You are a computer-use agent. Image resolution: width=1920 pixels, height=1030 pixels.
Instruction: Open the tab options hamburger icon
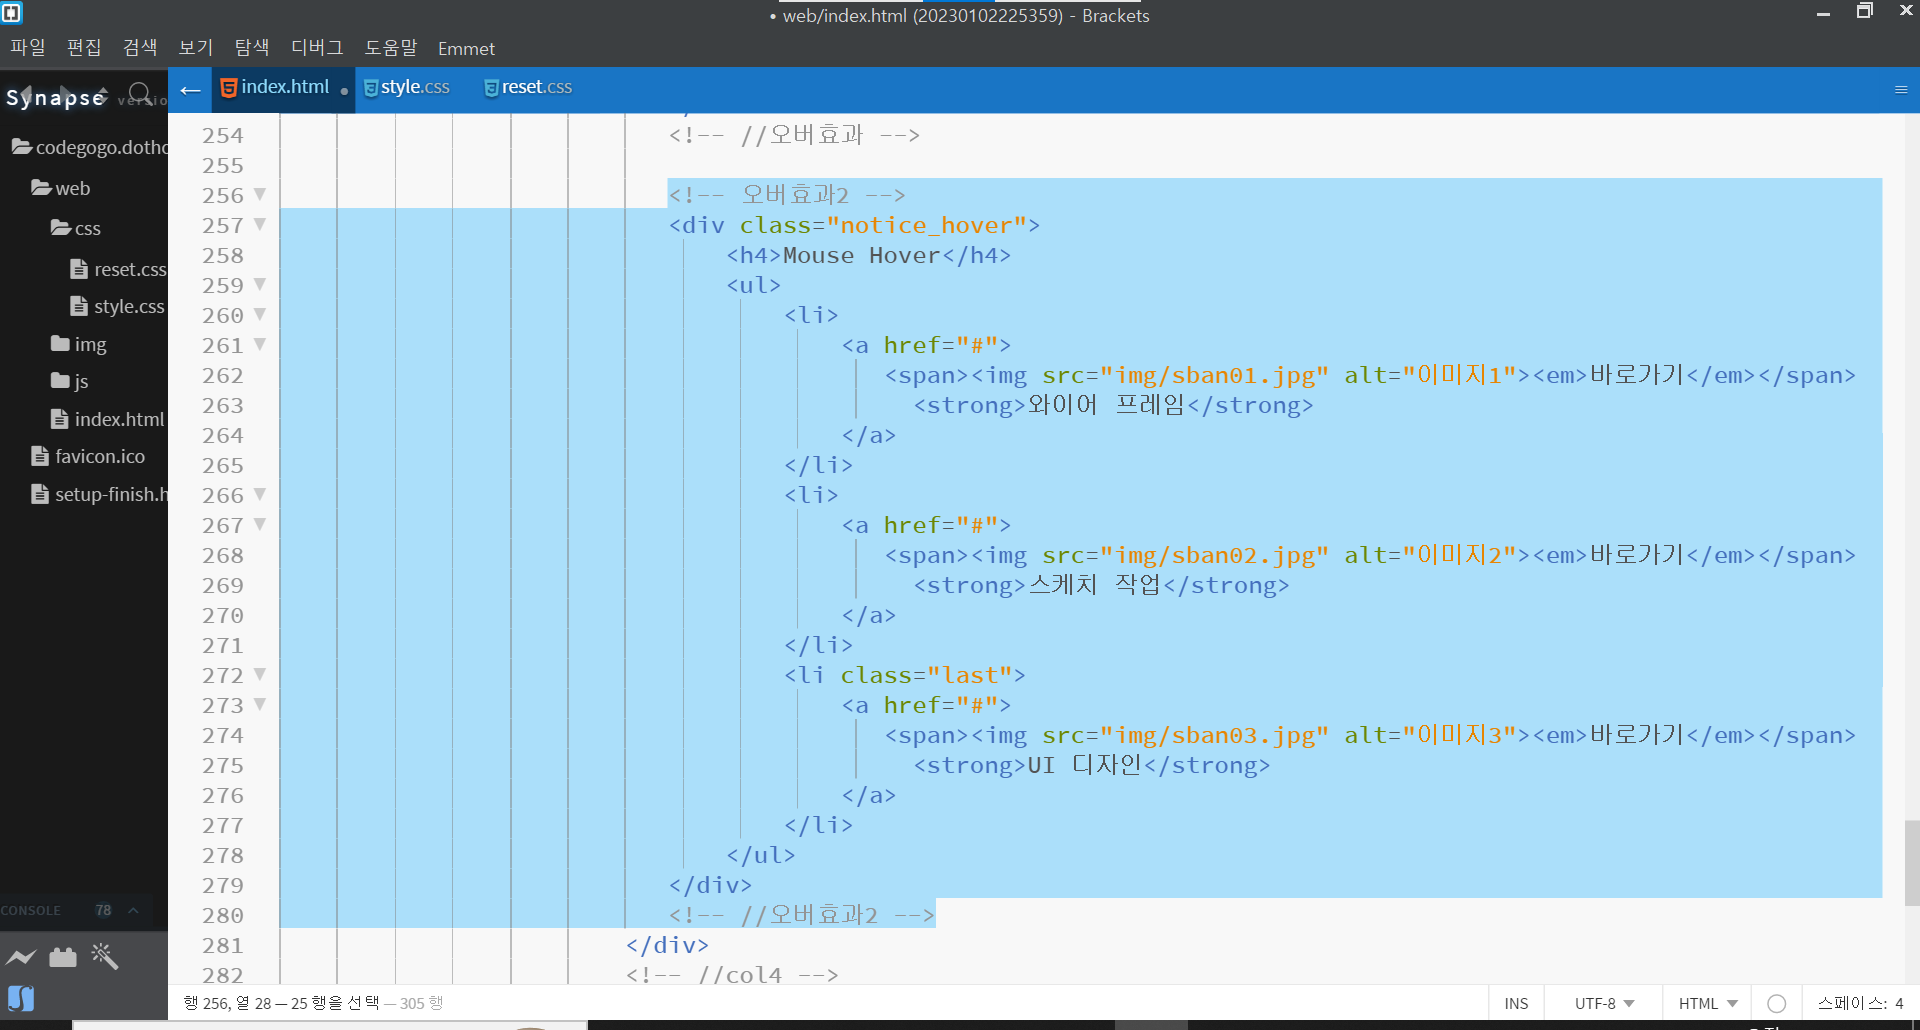point(1901,90)
